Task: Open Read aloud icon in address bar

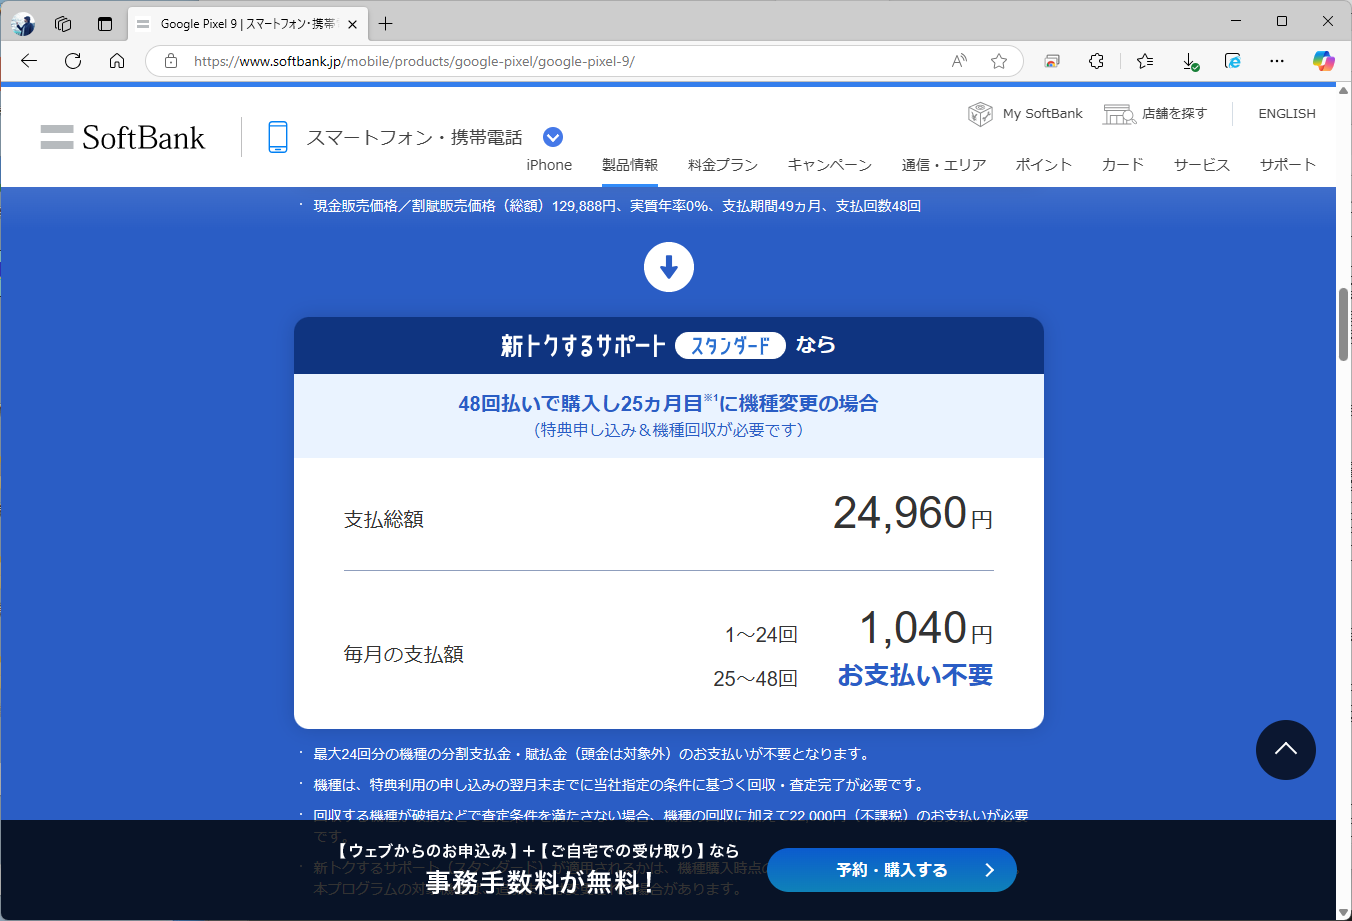Action: tap(959, 61)
